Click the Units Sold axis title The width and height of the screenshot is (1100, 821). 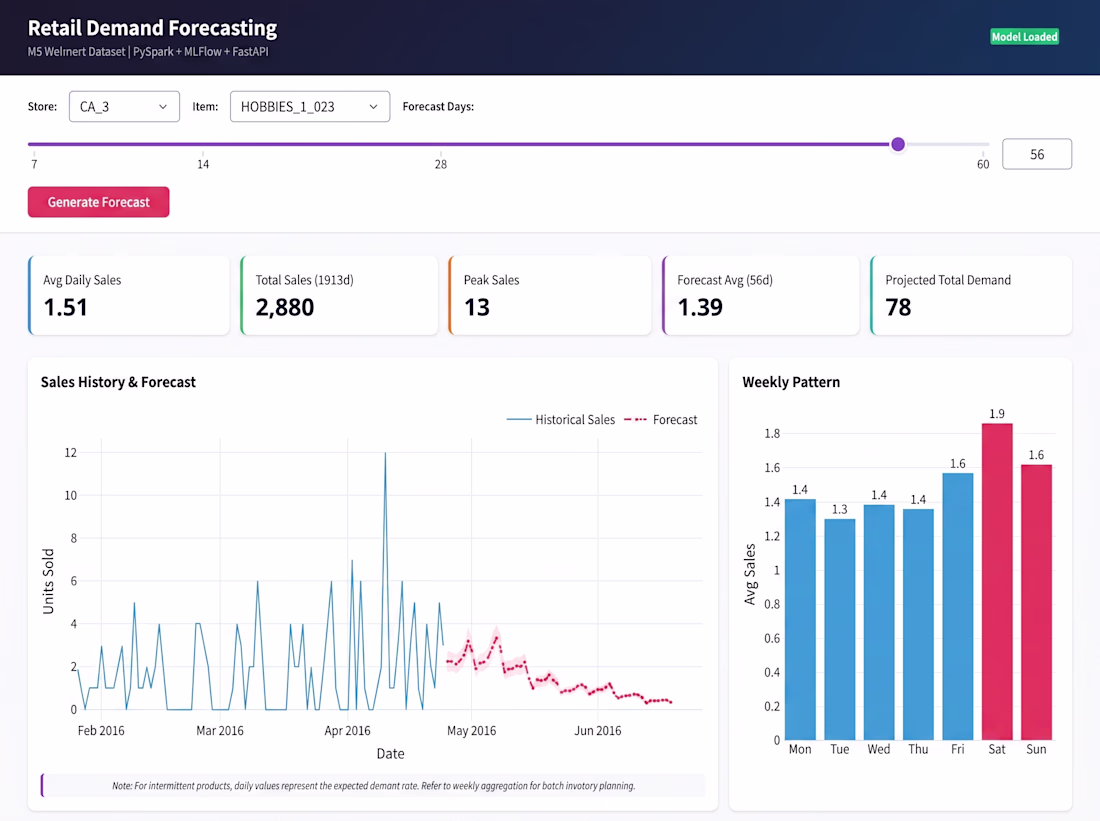click(x=48, y=582)
